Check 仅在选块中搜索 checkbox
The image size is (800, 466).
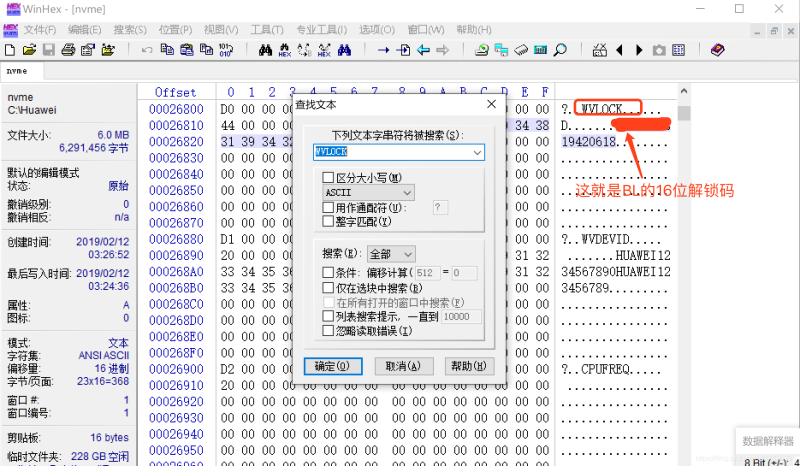(328, 287)
